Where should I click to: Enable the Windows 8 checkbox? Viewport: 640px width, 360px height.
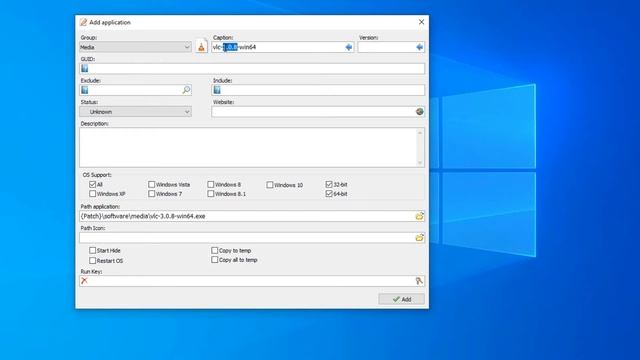pos(211,184)
